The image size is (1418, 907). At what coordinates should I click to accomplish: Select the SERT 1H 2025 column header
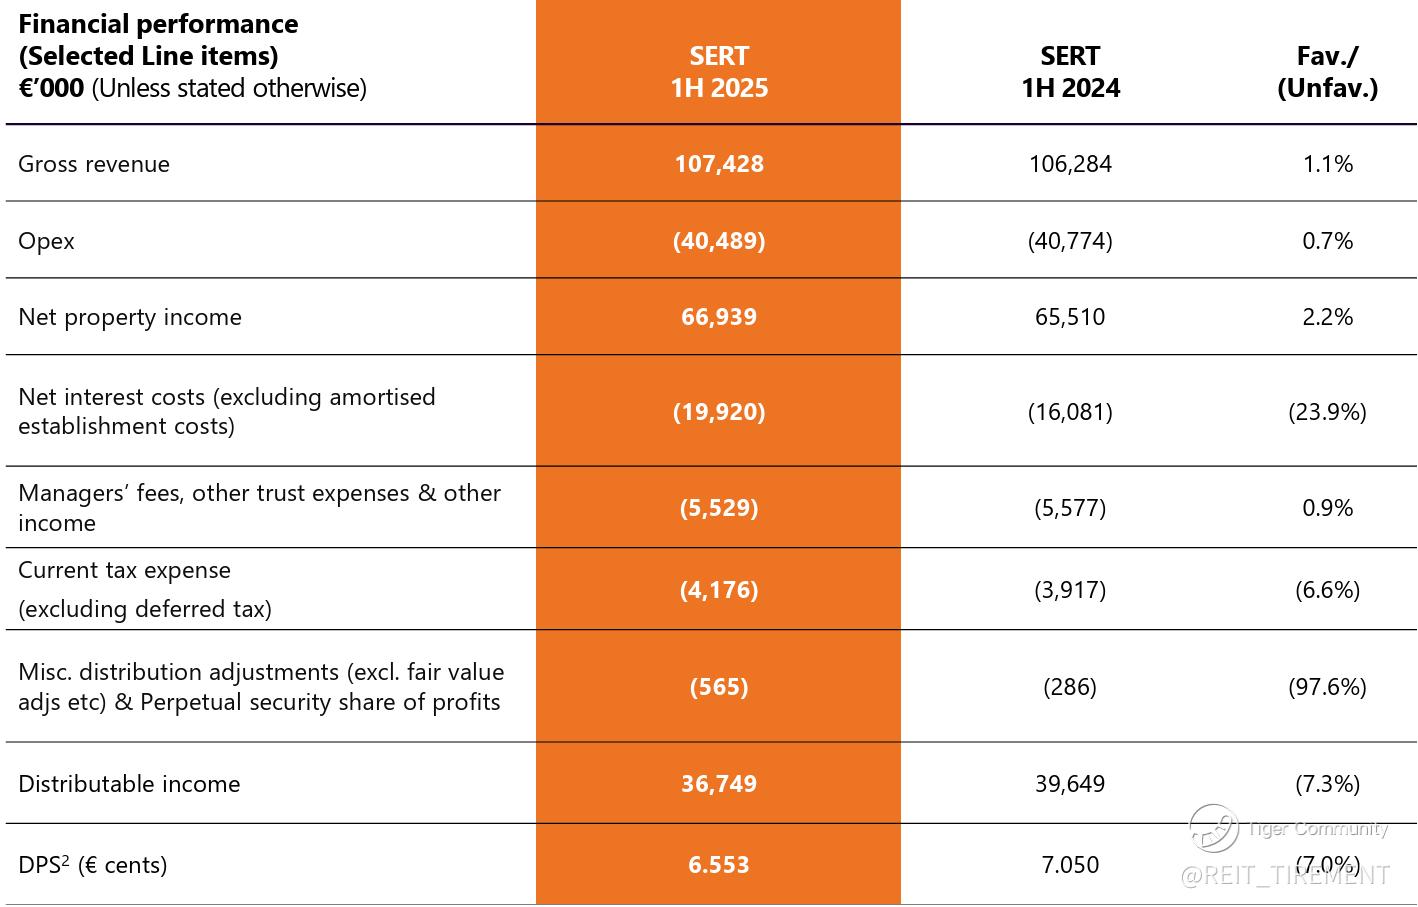point(719,72)
